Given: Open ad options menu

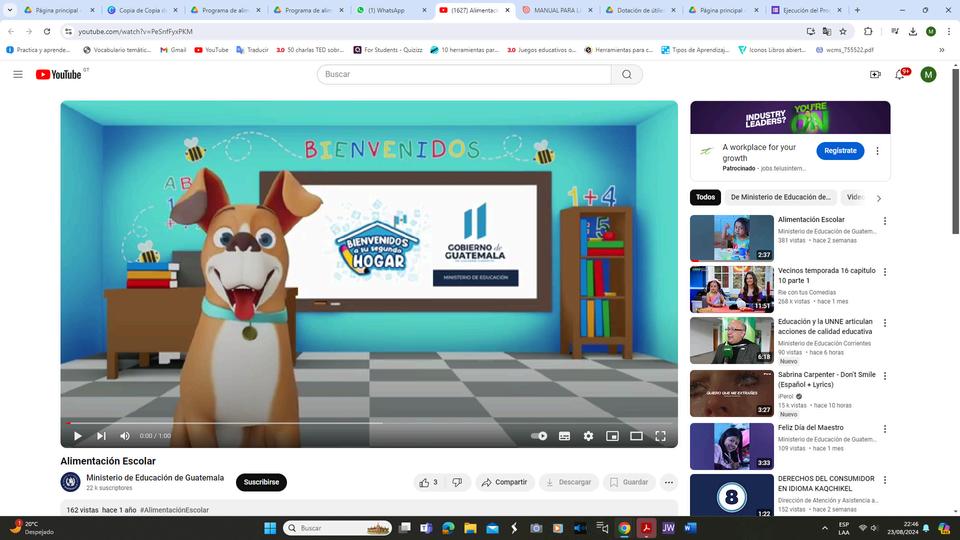Looking at the screenshot, I should (877, 151).
